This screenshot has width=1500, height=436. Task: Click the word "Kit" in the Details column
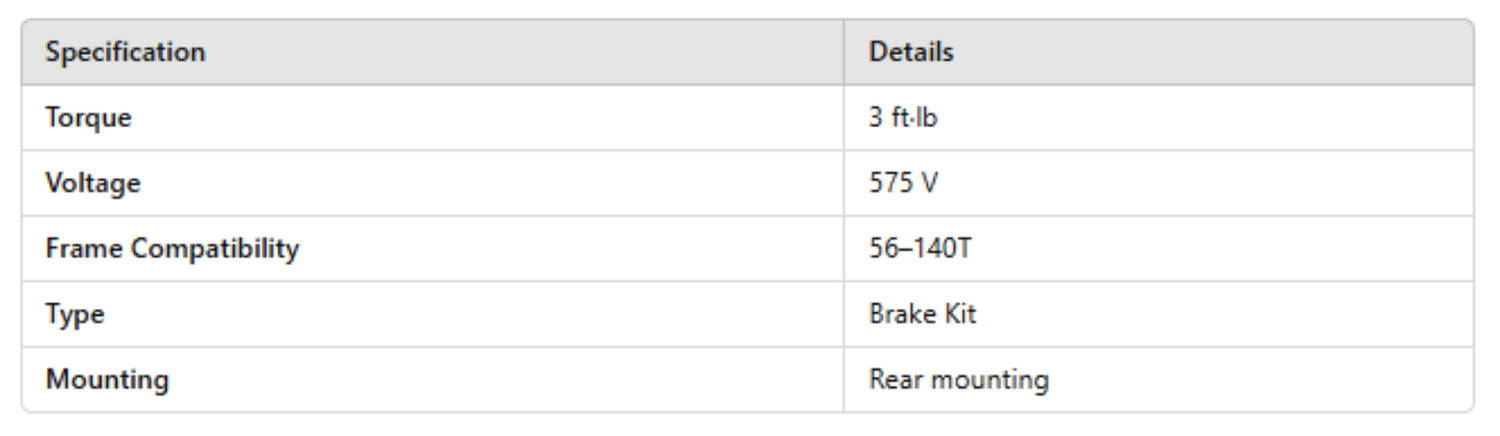pos(959,314)
